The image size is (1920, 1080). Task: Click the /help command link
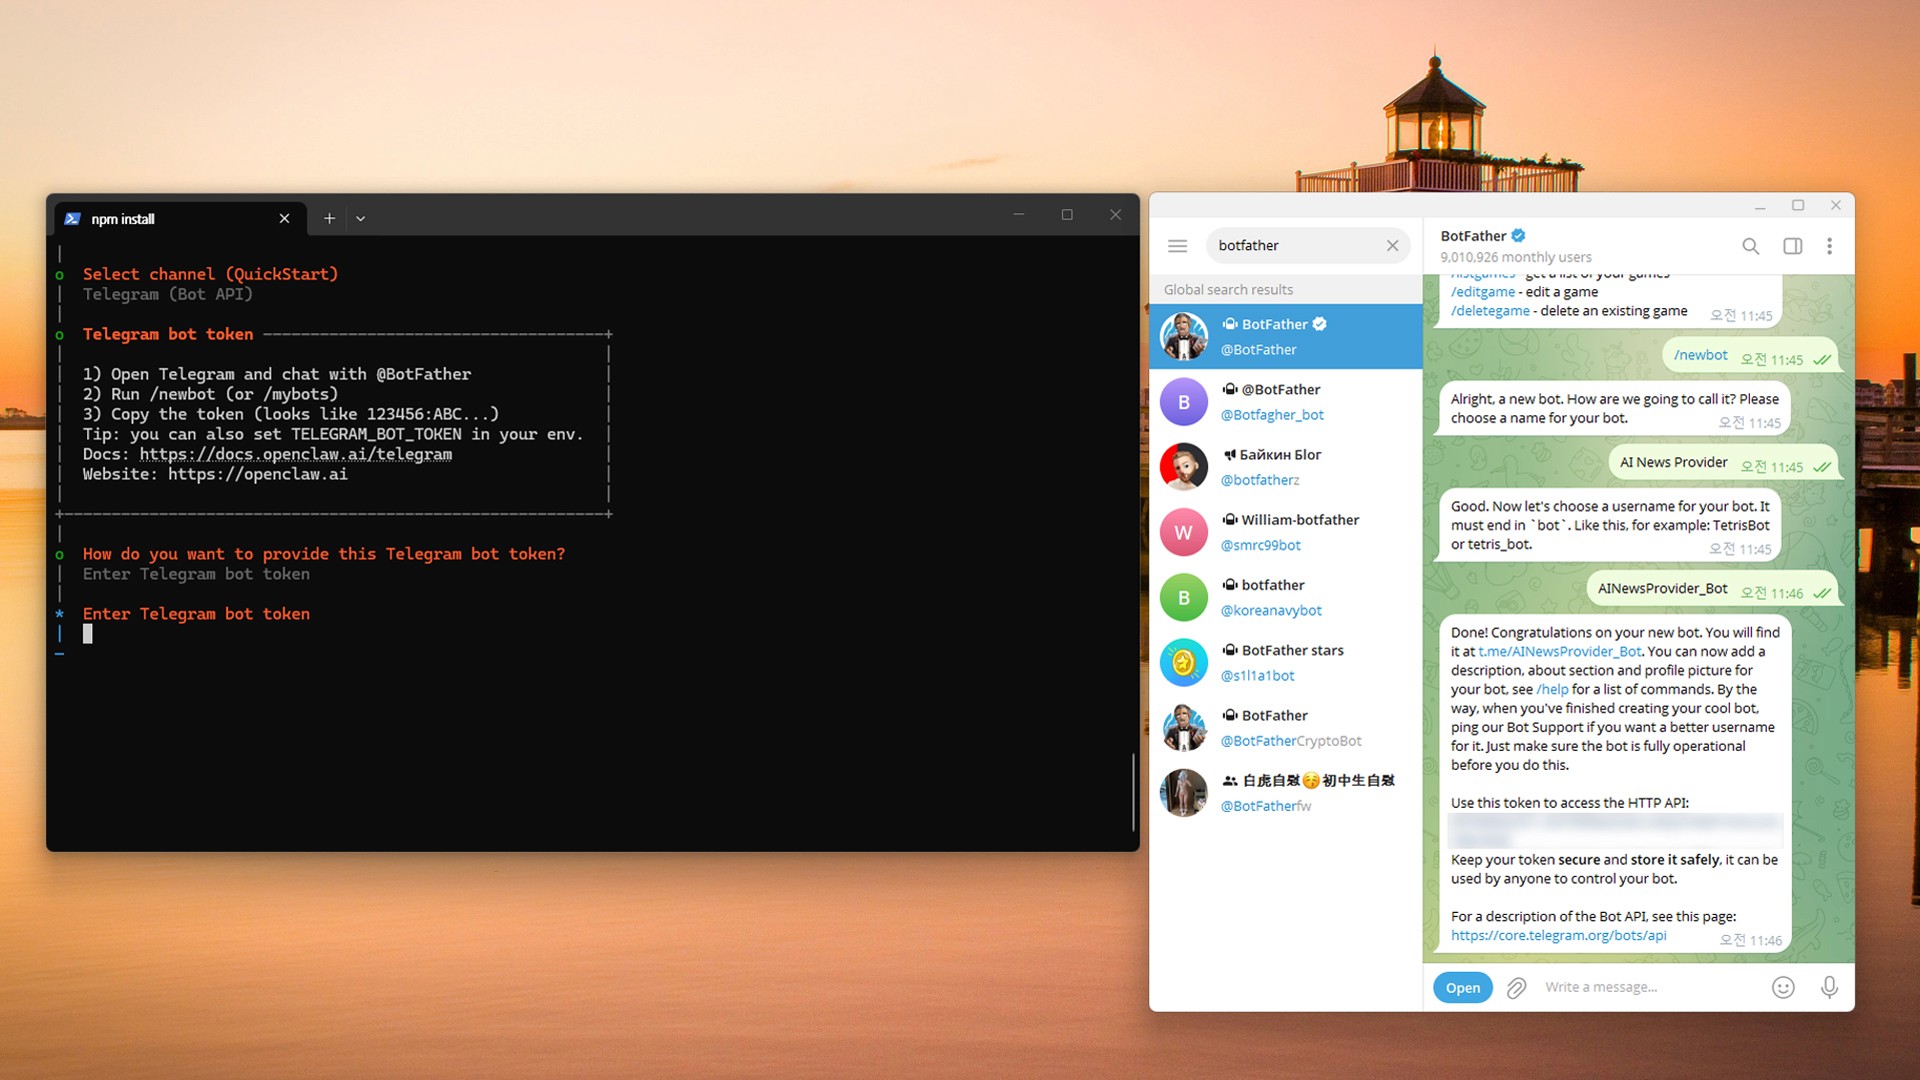(x=1552, y=689)
